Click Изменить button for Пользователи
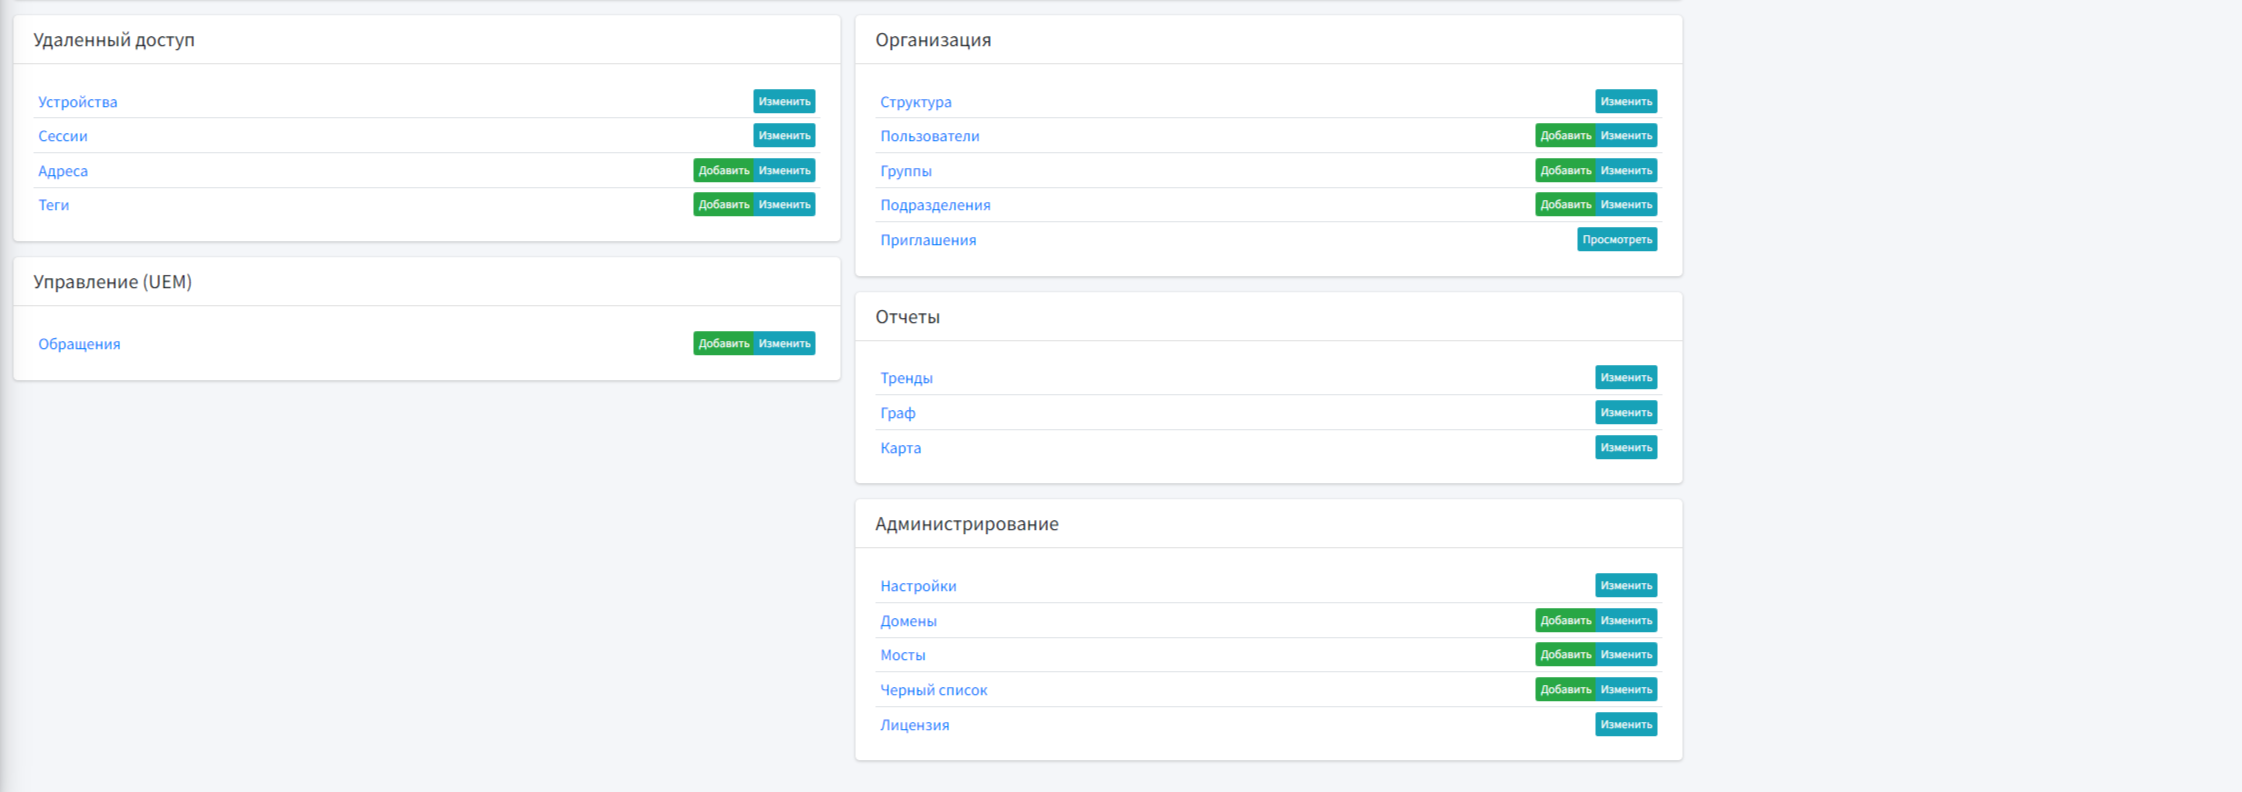Image resolution: width=2242 pixels, height=792 pixels. [x=1627, y=135]
